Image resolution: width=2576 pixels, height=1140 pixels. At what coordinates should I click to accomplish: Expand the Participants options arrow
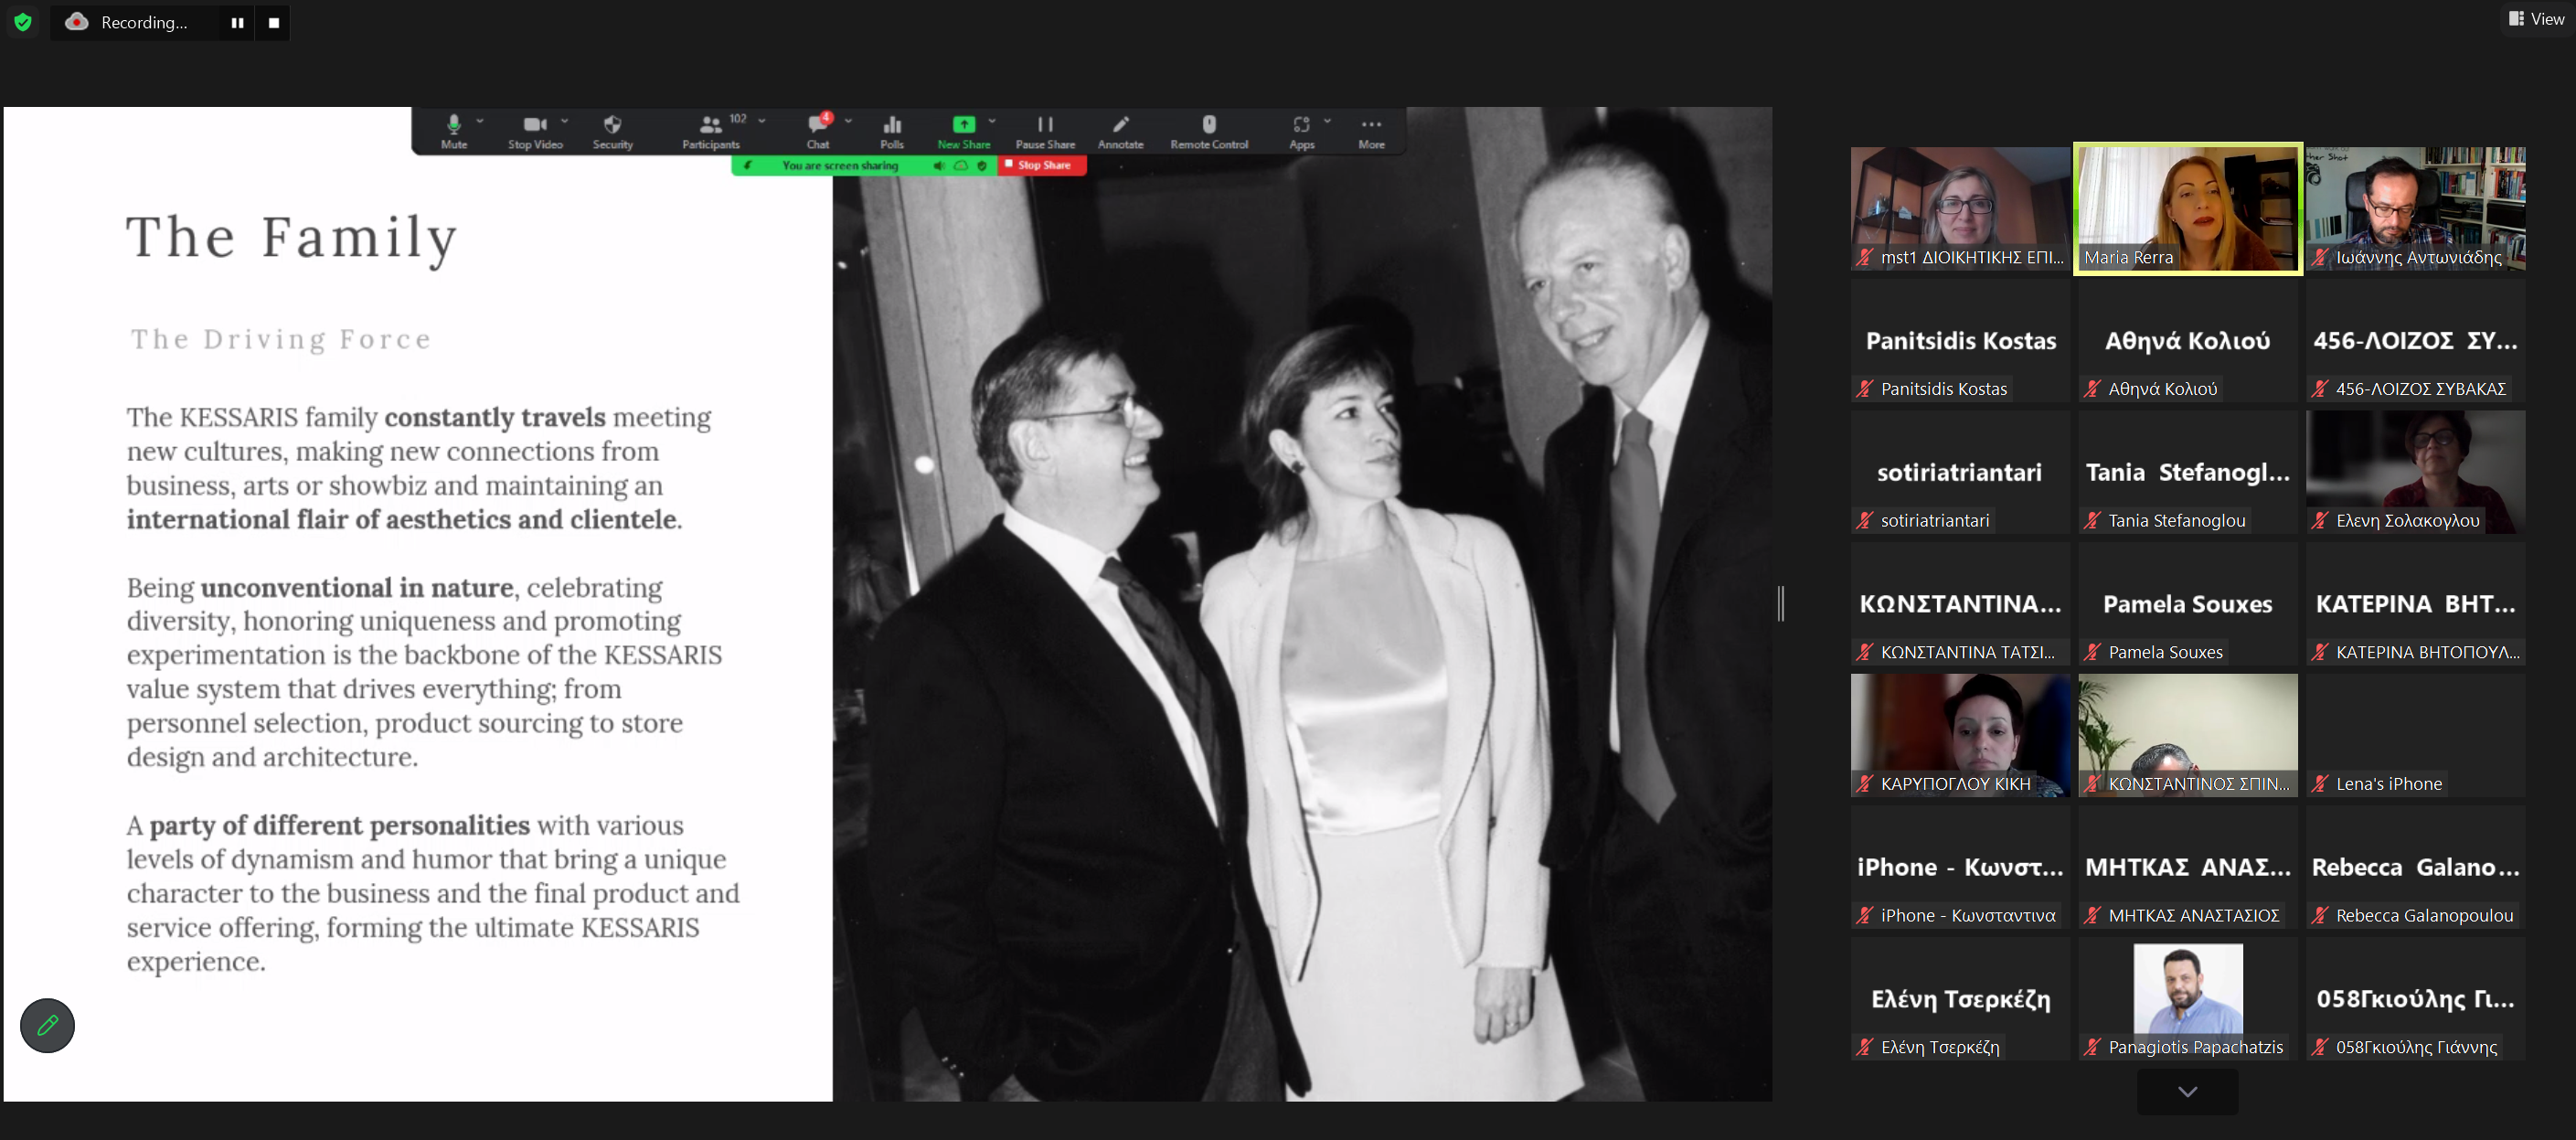coord(762,120)
